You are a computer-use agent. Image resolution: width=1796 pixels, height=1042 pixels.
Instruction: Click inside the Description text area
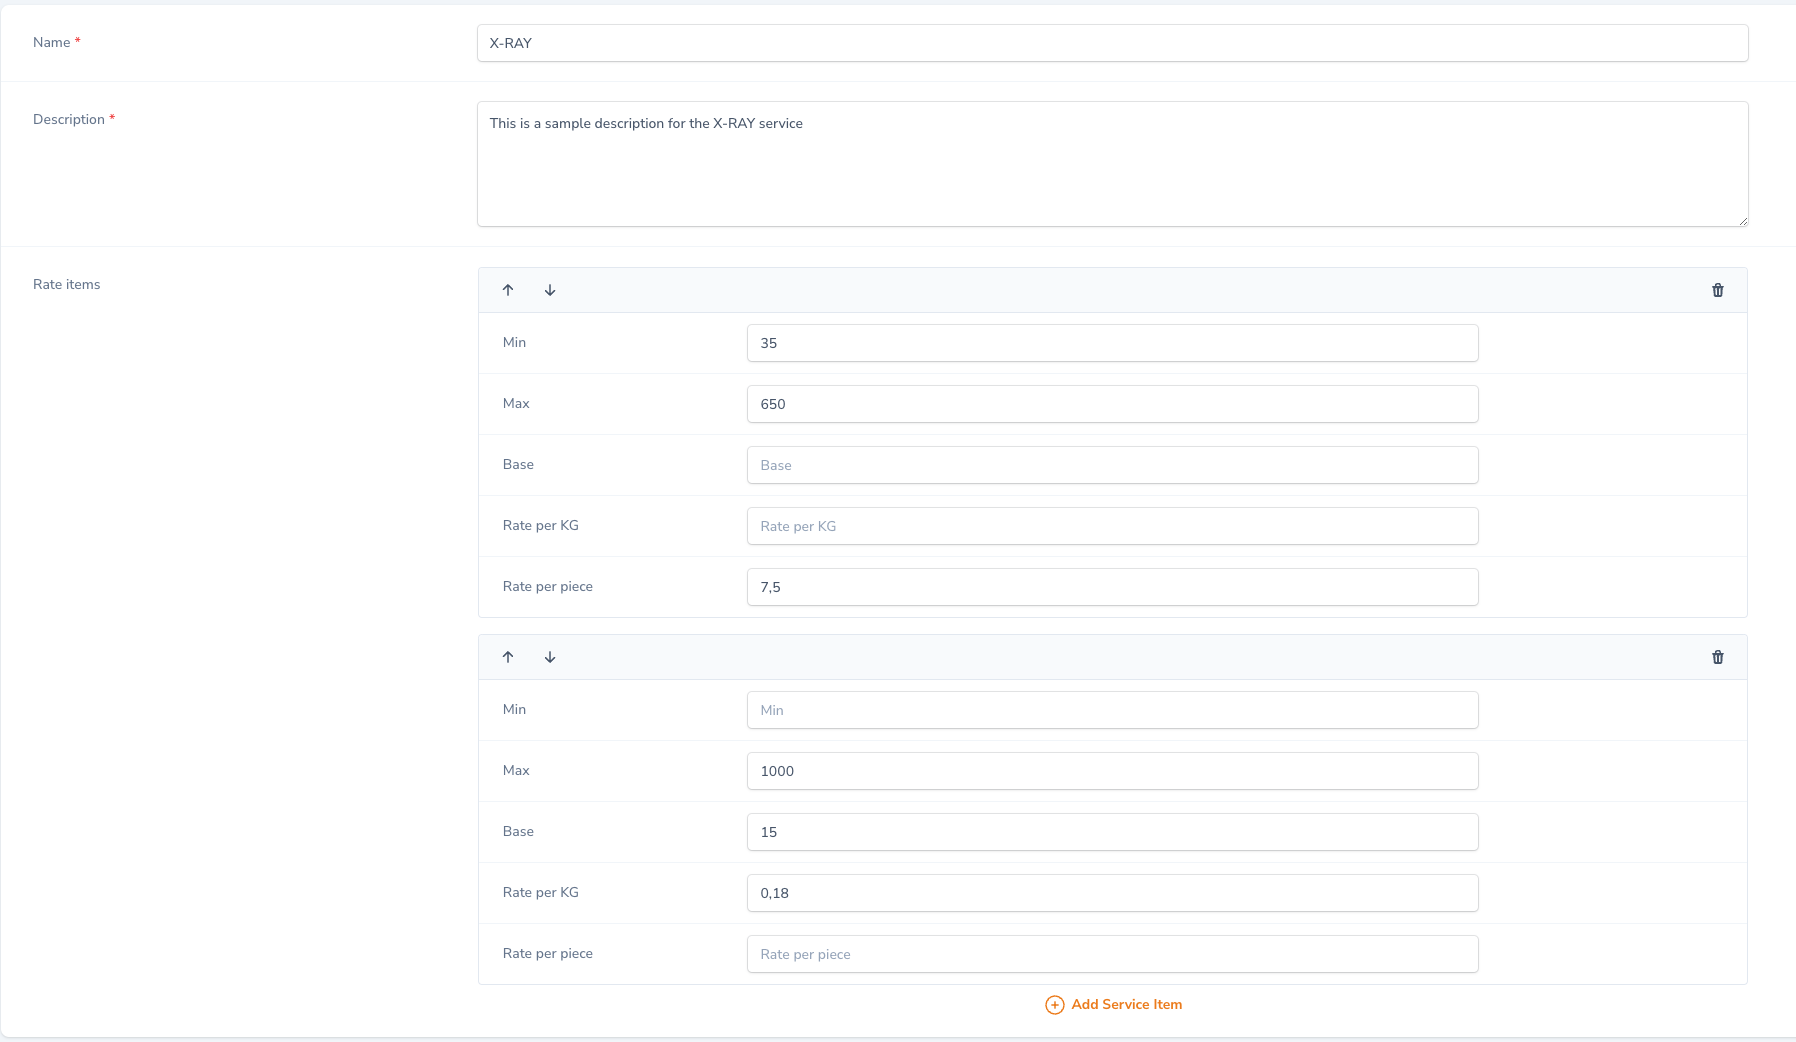1112,163
